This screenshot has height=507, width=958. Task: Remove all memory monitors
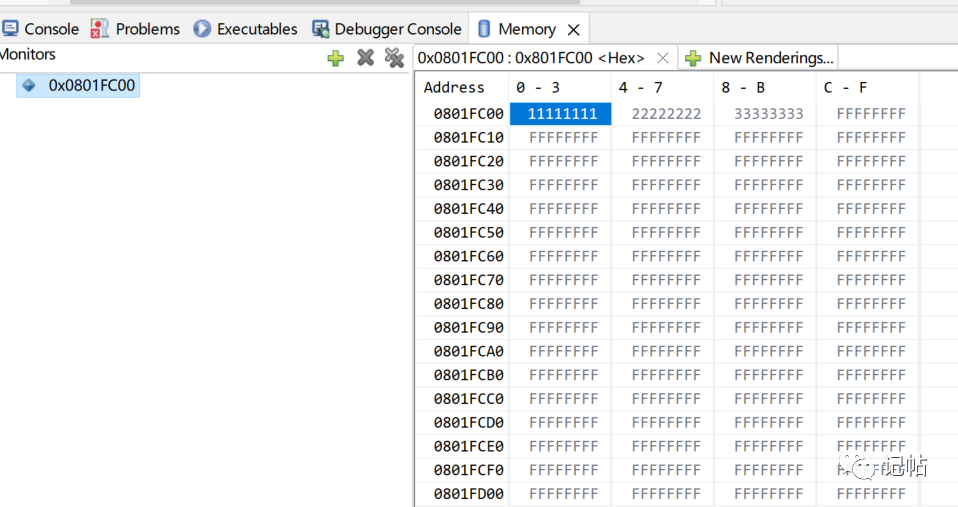tap(395, 58)
